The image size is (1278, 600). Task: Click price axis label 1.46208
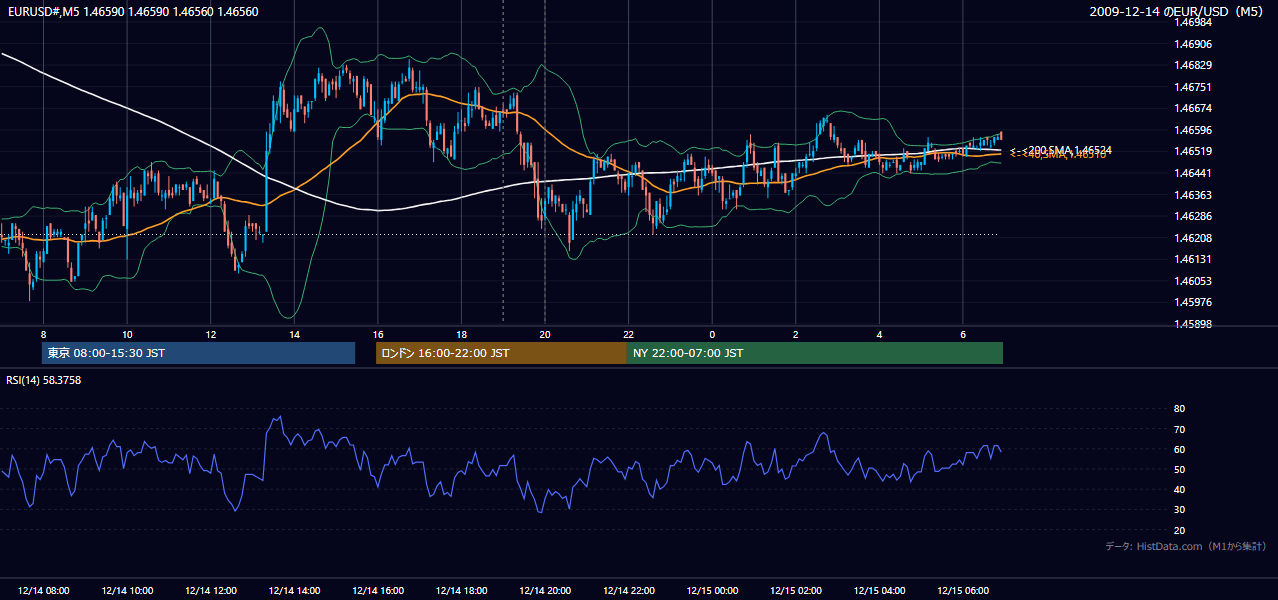pos(1192,238)
